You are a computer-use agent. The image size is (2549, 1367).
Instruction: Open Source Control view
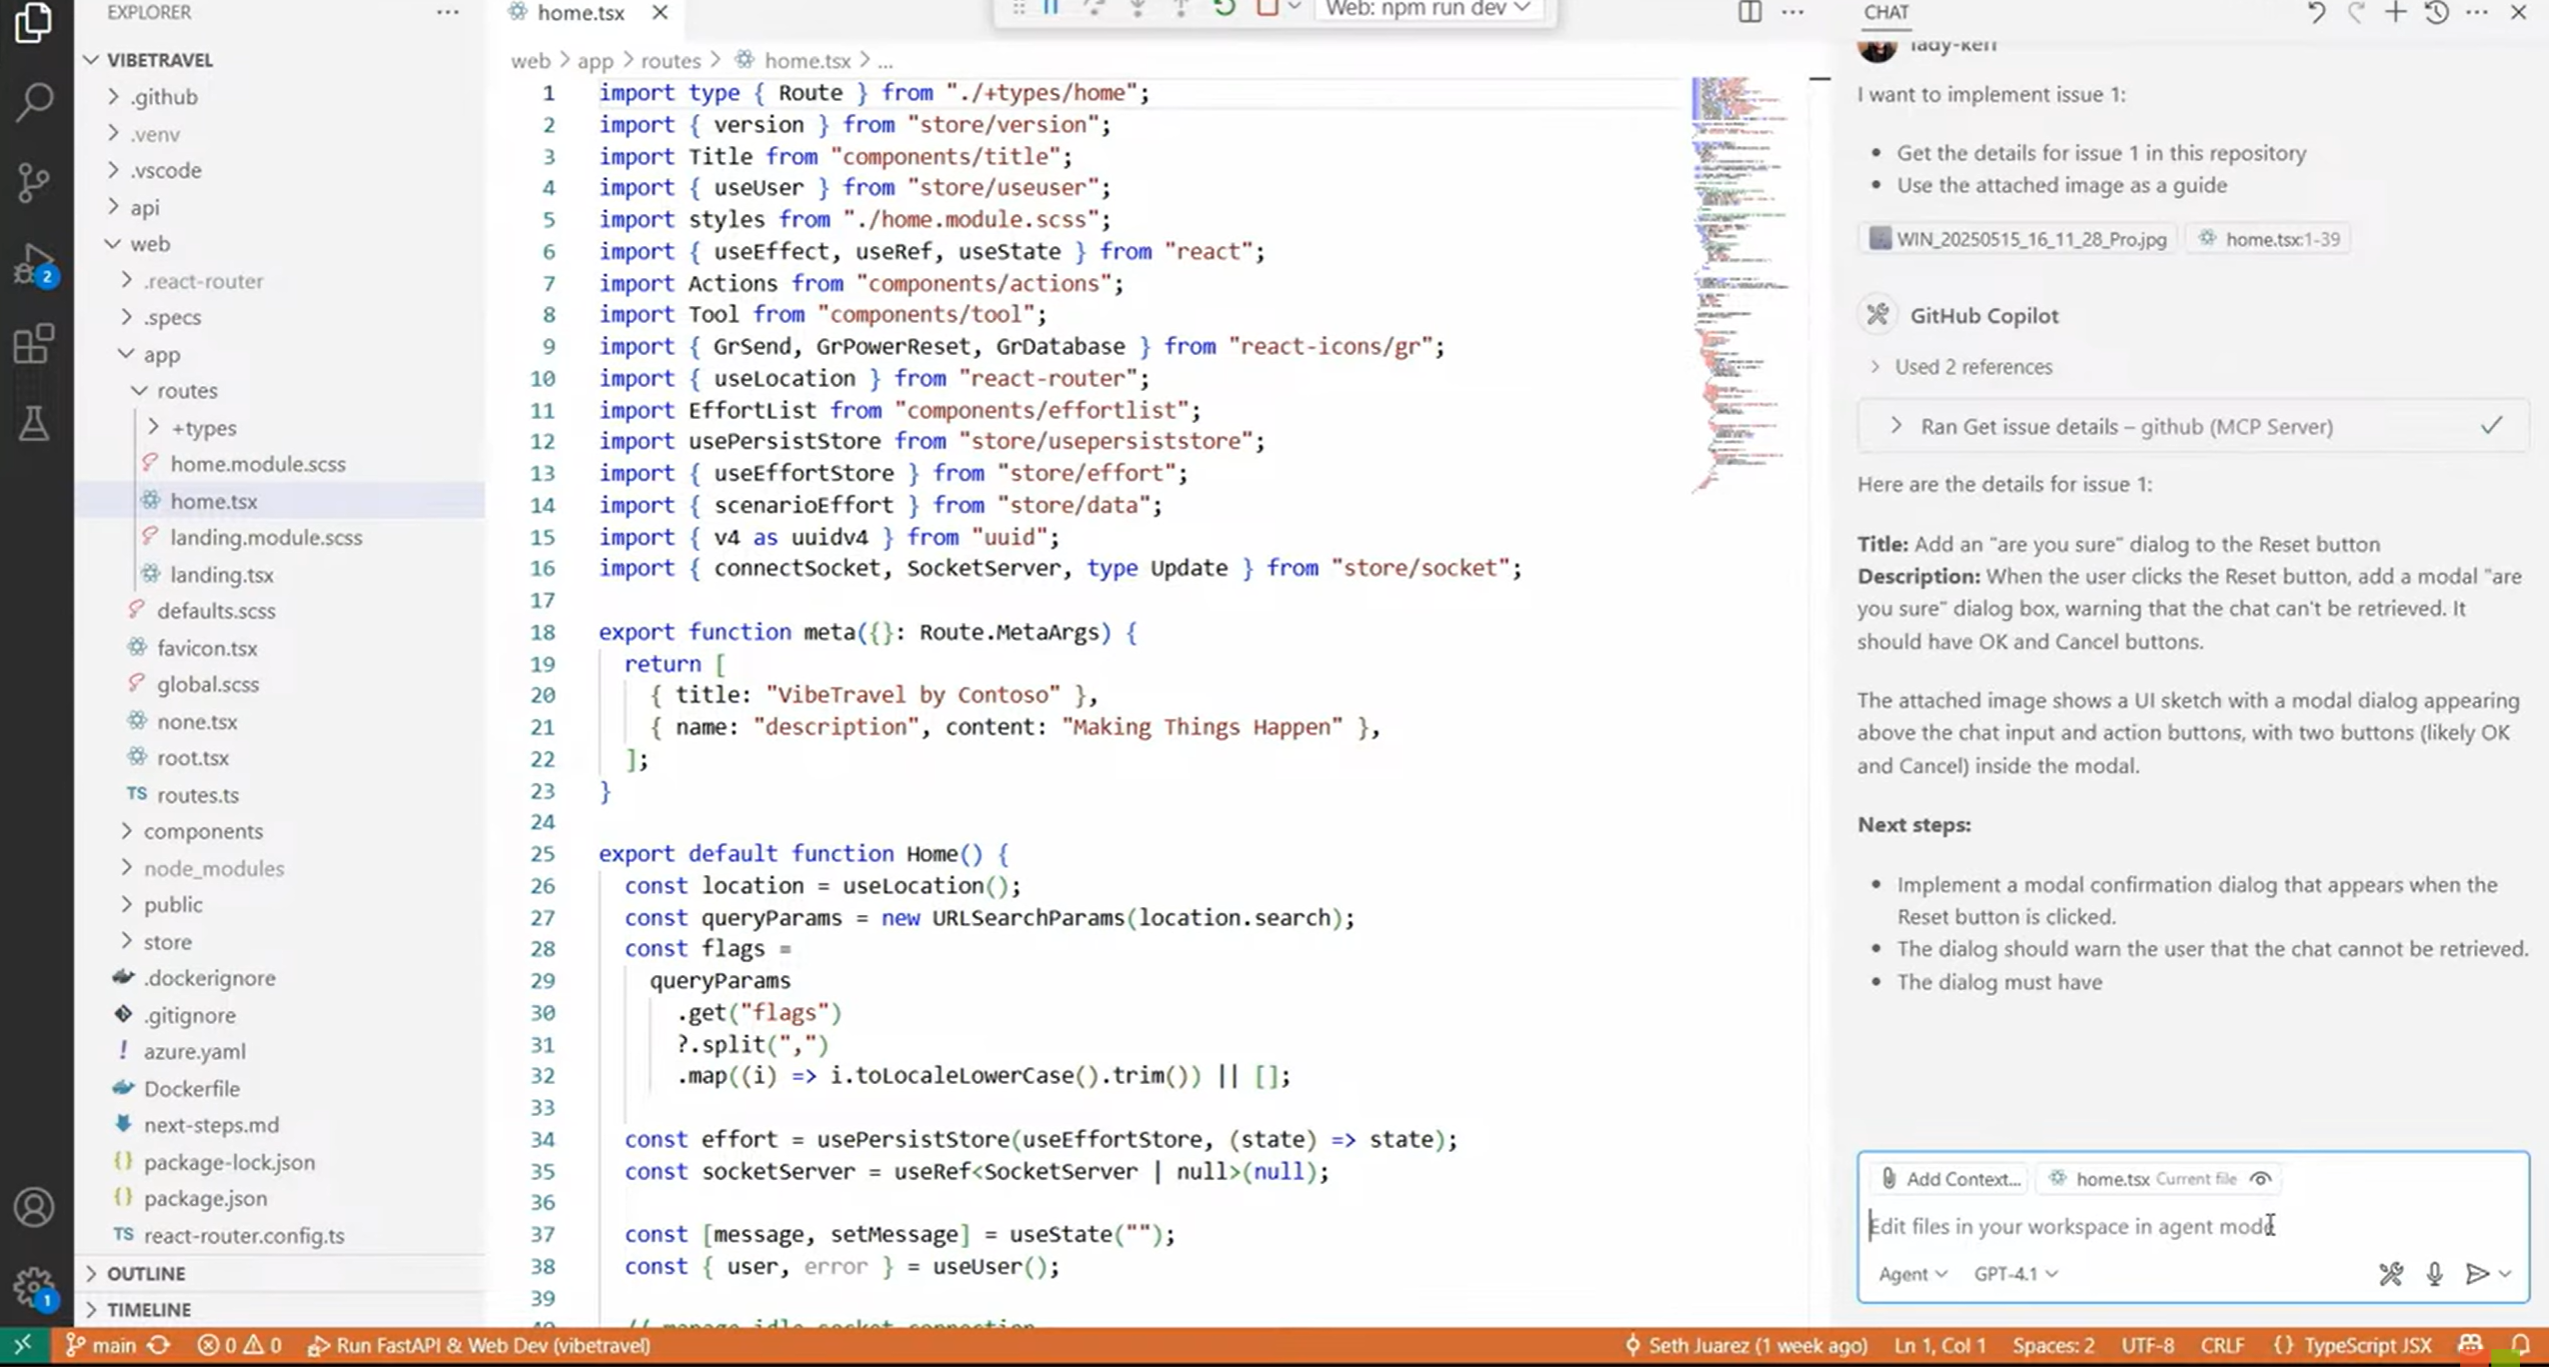34,182
